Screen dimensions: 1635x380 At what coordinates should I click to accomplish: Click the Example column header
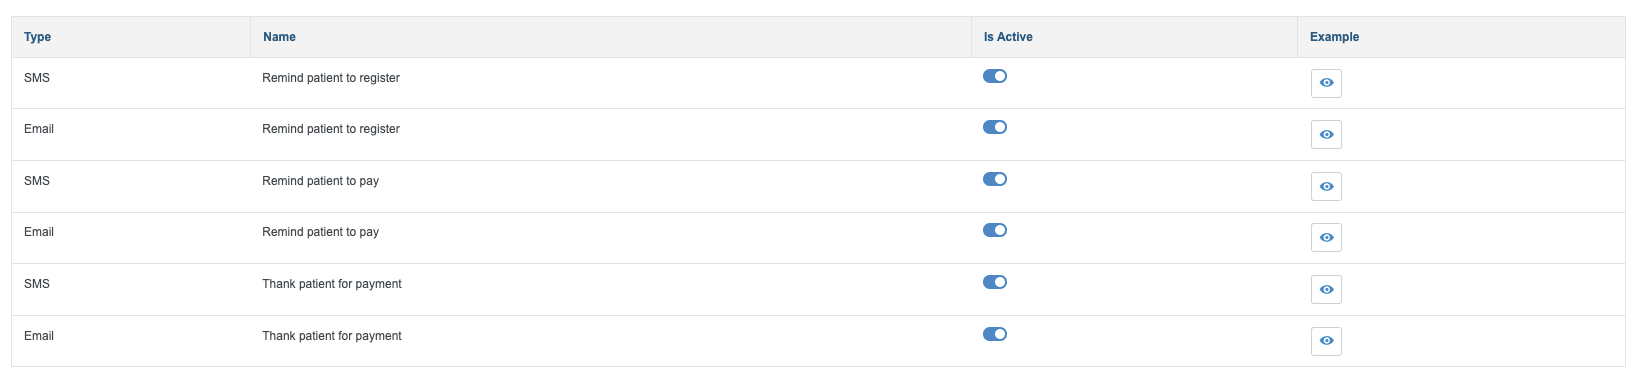[x=1334, y=37]
